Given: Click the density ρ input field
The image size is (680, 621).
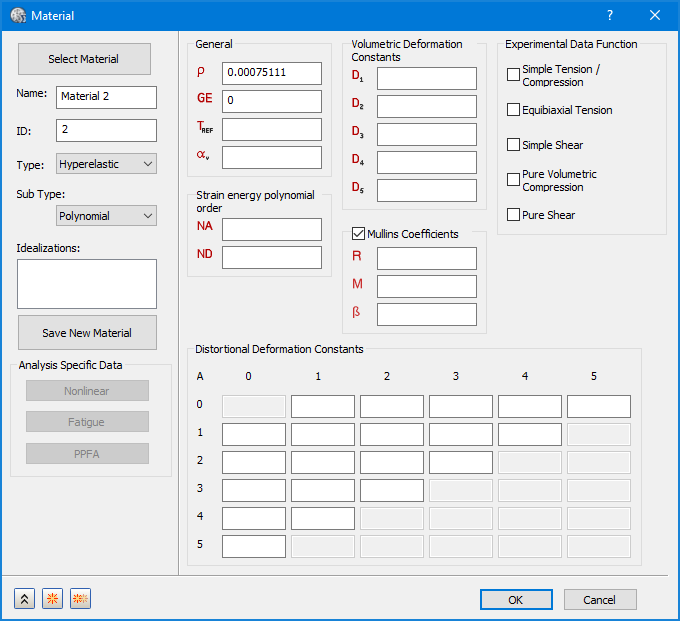Looking at the screenshot, I should 272,73.
